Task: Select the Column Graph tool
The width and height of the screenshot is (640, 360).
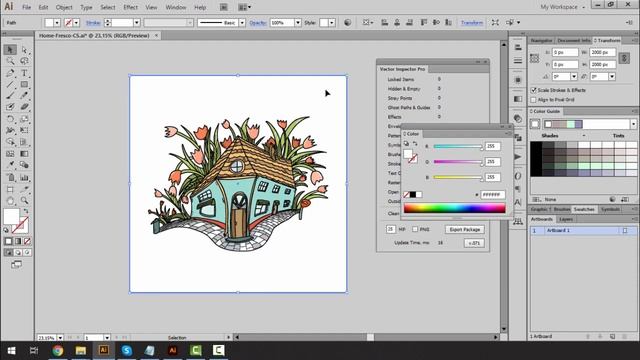Action: [x=24, y=178]
